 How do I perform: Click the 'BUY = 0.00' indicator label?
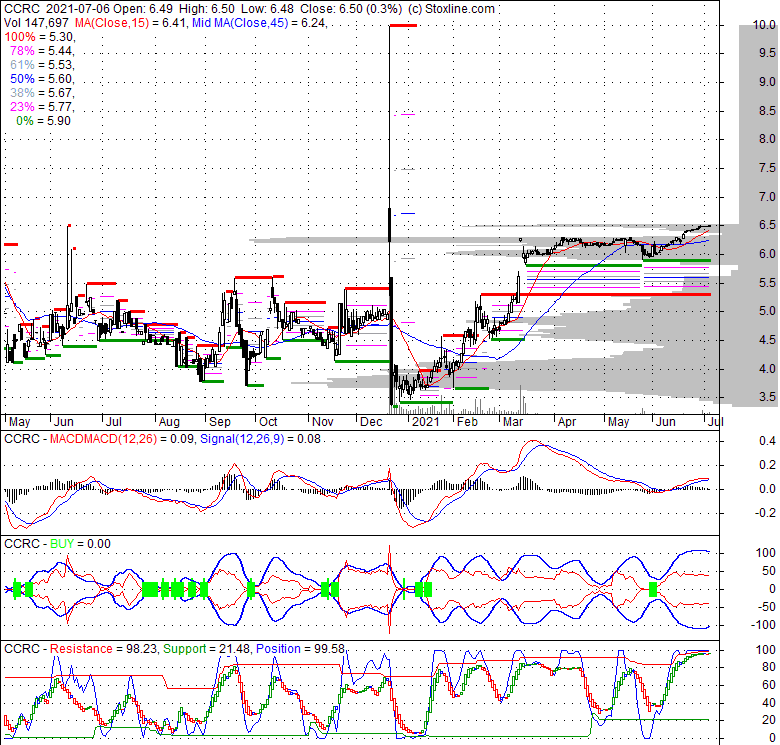[80, 544]
